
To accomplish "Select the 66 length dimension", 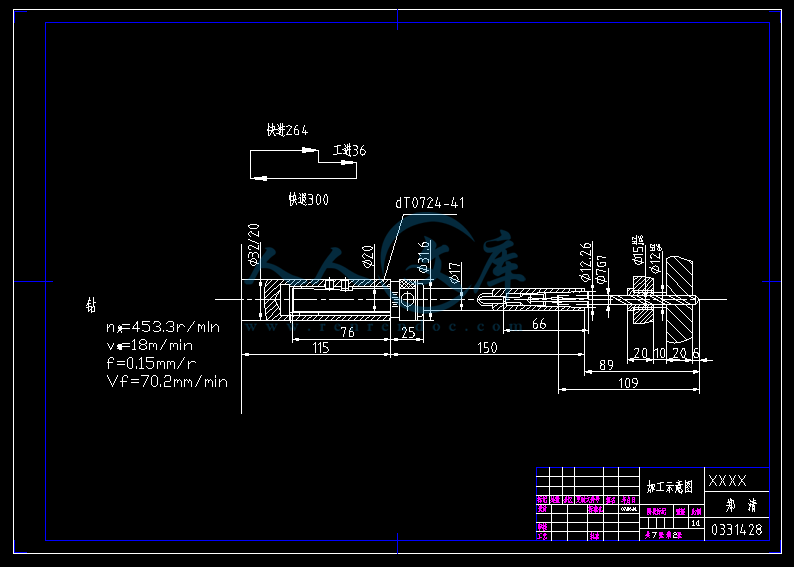I will coord(539,324).
